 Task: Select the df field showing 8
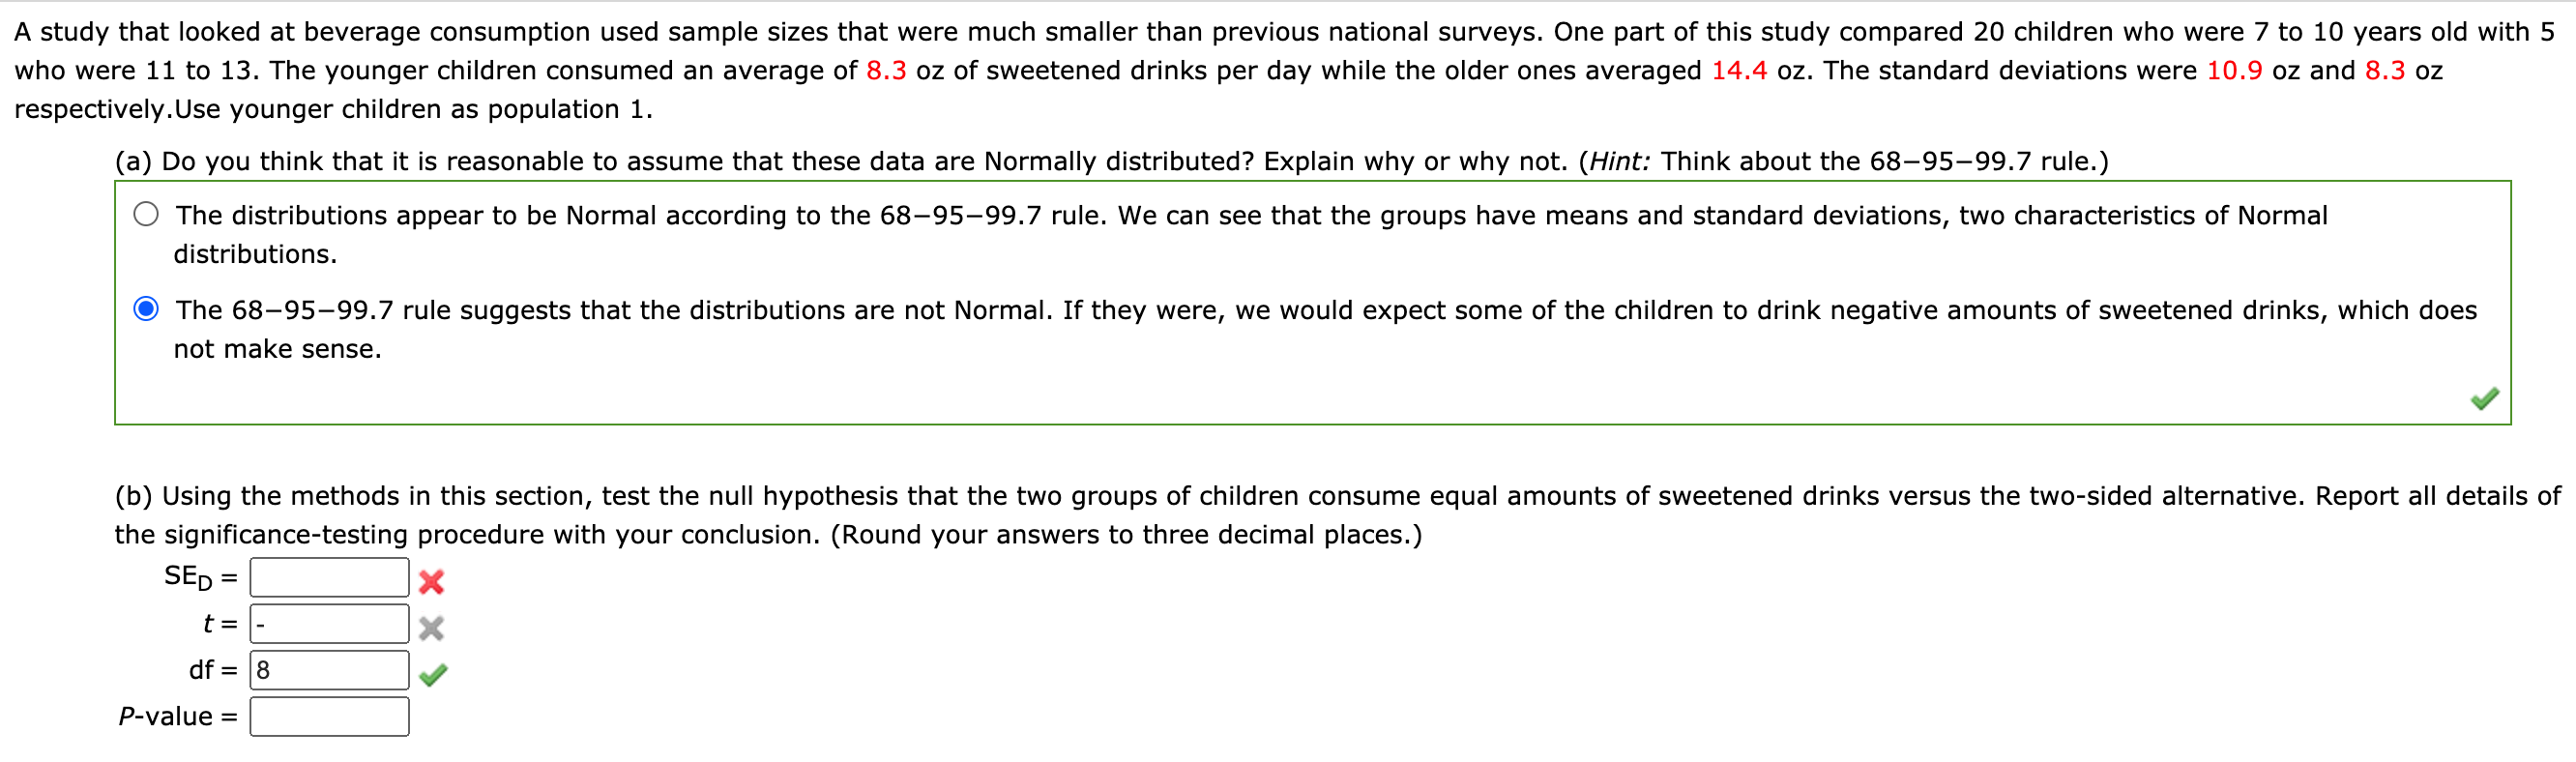coord(328,670)
